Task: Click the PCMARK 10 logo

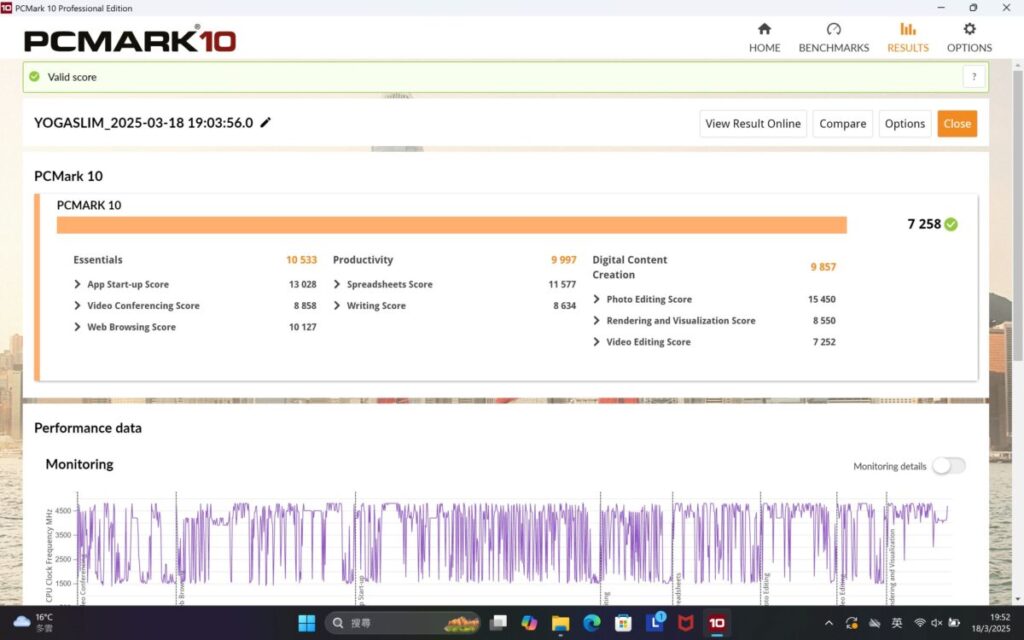Action: point(130,40)
